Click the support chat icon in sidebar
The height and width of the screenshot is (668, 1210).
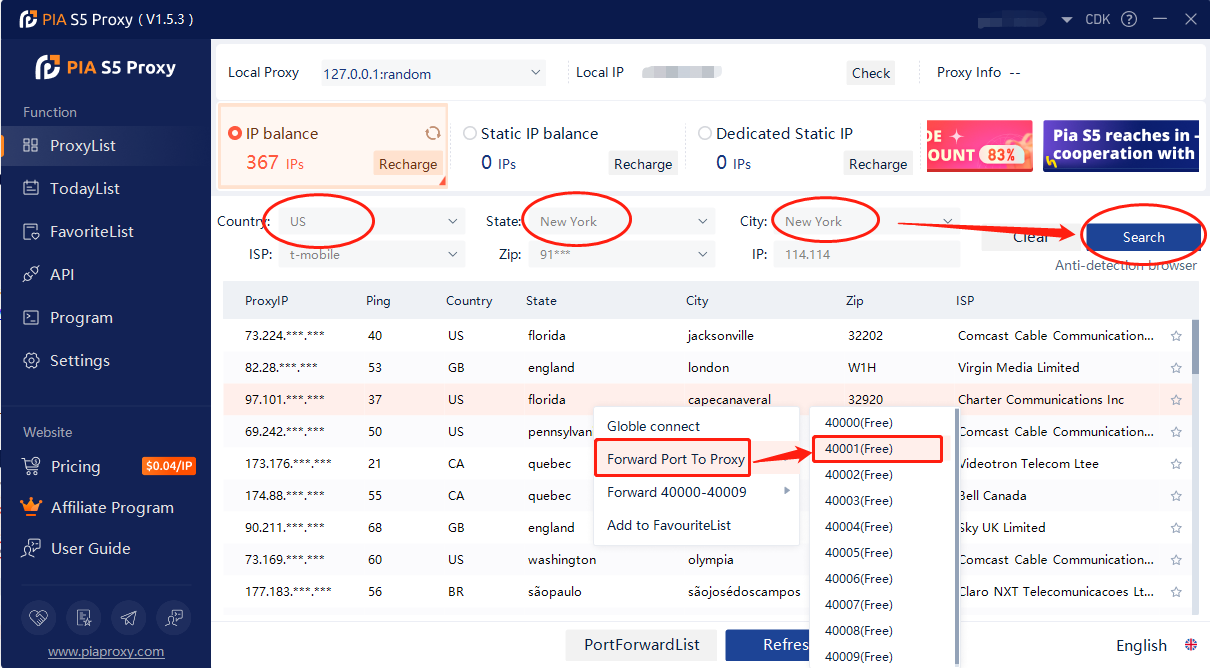[x=173, y=617]
